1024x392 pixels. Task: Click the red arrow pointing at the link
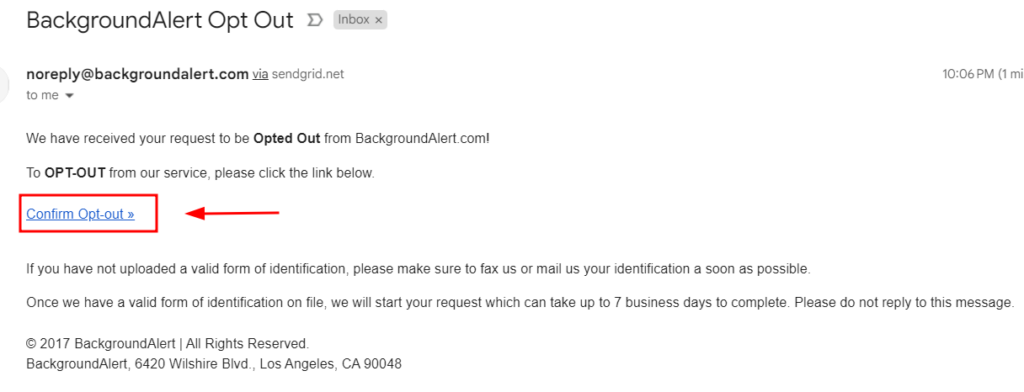click(x=233, y=213)
